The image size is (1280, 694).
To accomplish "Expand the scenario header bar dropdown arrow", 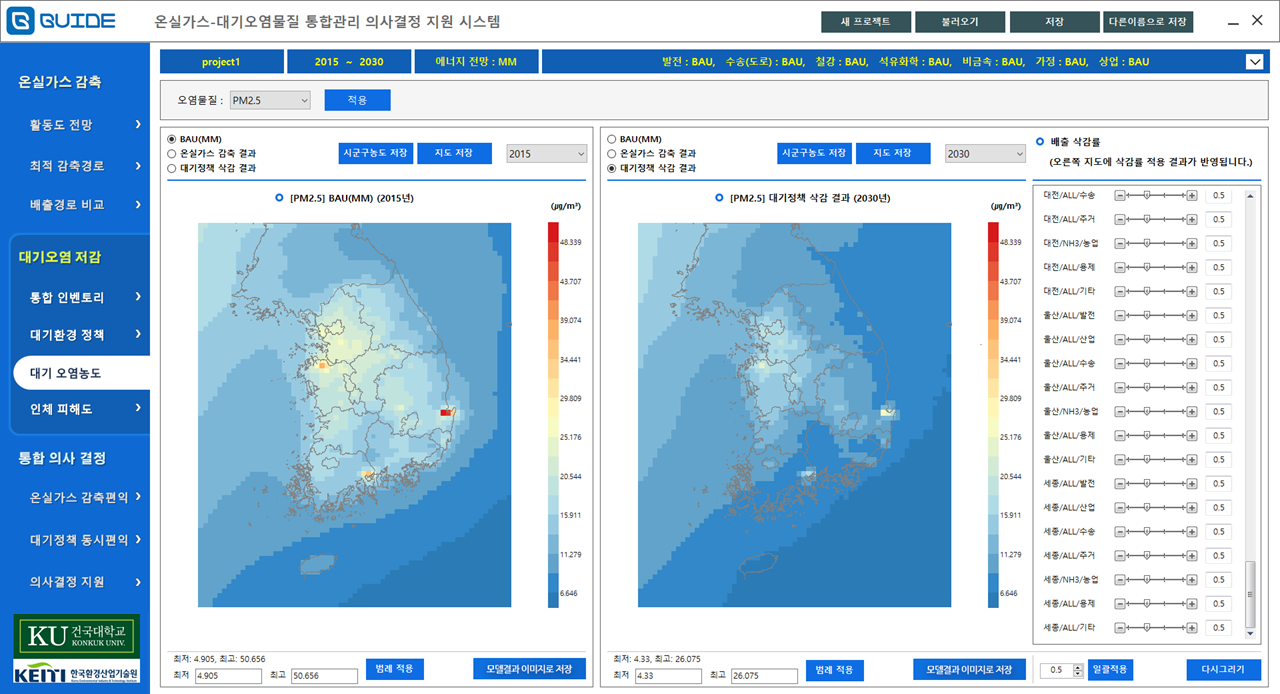I will (x=1255, y=62).
